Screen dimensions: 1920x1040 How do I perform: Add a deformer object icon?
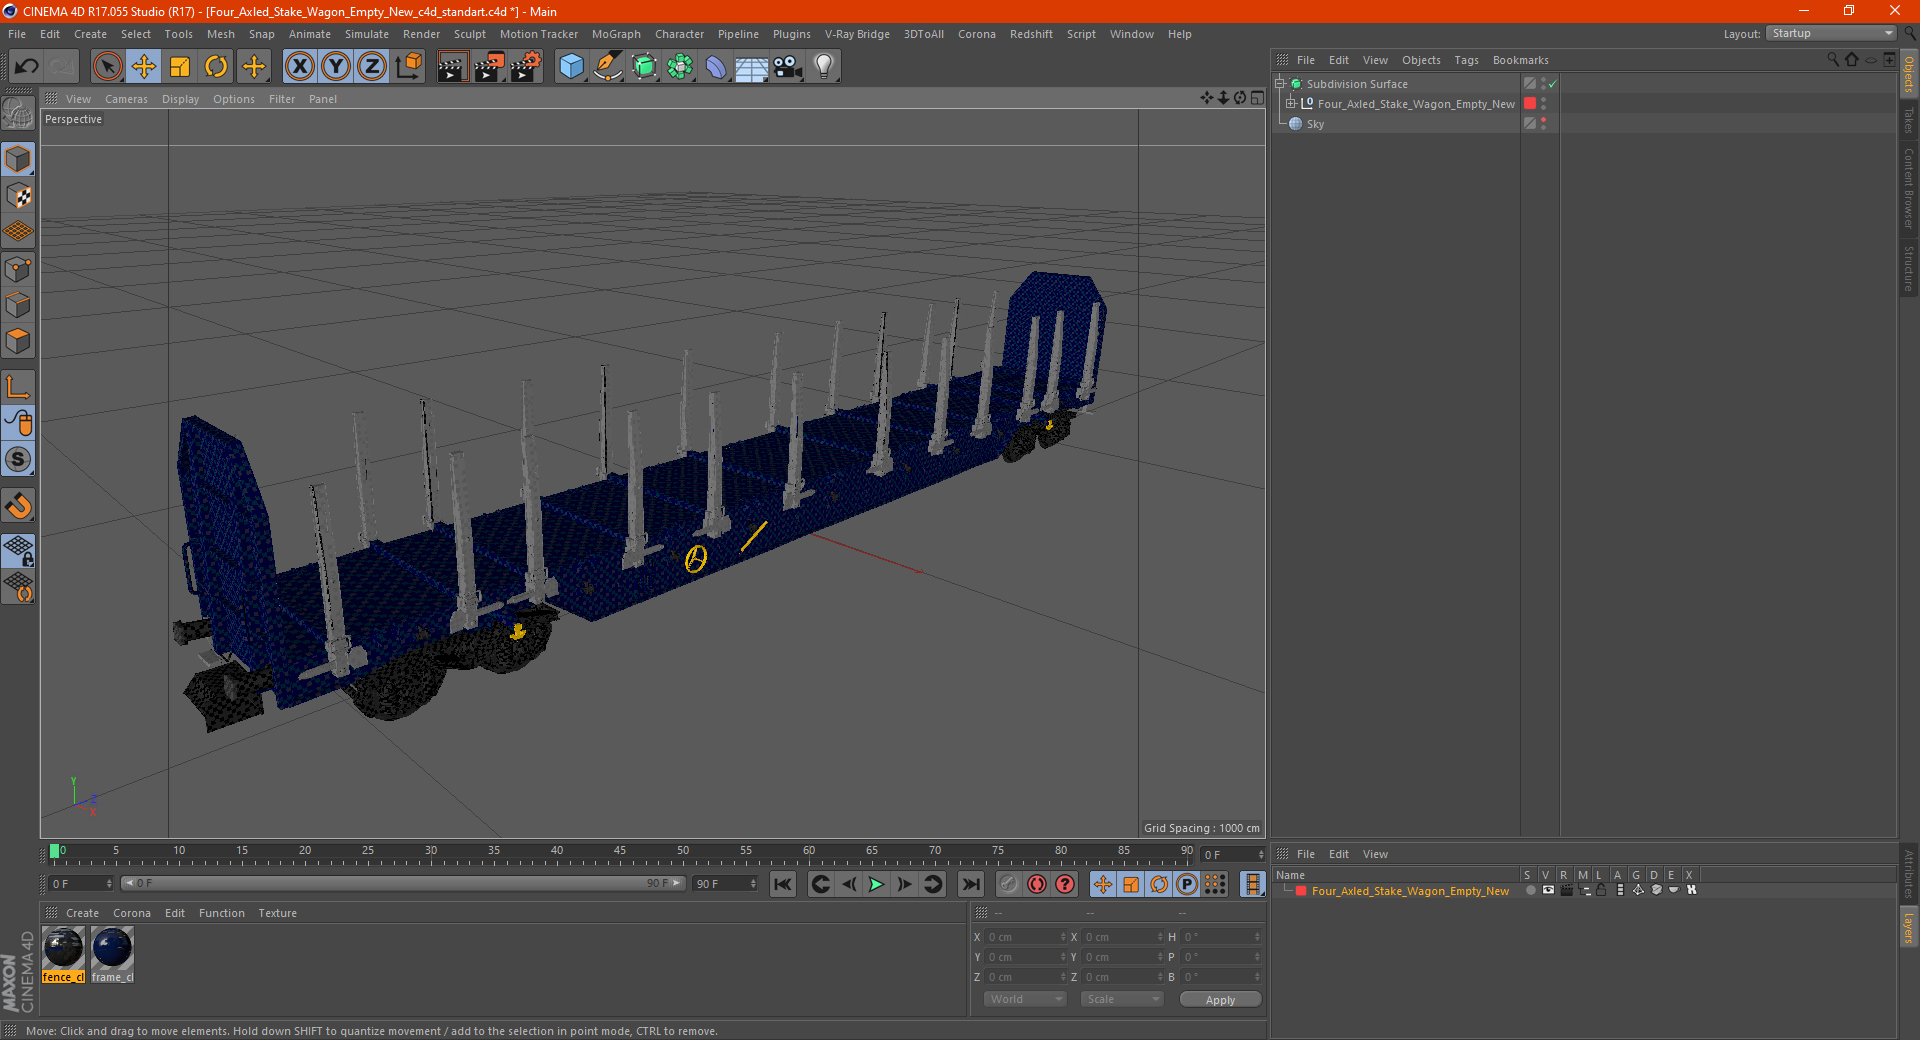716,67
